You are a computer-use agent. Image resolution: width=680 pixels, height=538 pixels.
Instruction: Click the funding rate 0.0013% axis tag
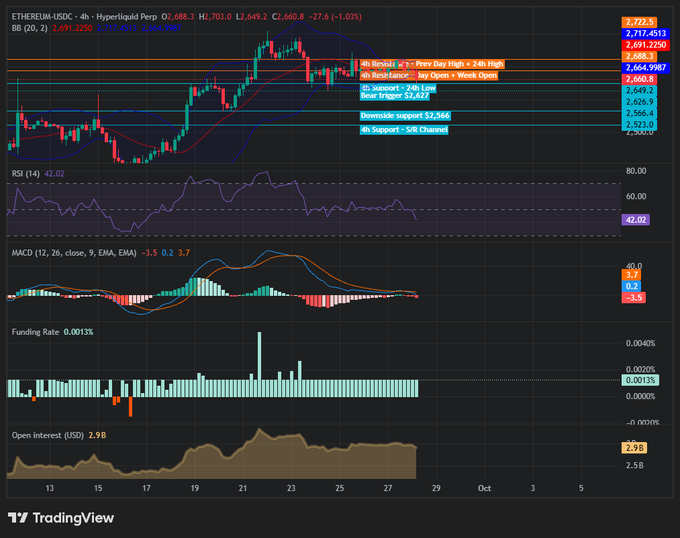tap(640, 380)
